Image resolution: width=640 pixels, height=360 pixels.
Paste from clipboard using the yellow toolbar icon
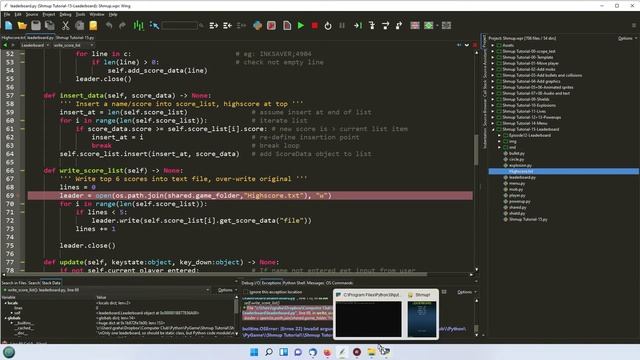pyautogui.click(x=93, y=25)
